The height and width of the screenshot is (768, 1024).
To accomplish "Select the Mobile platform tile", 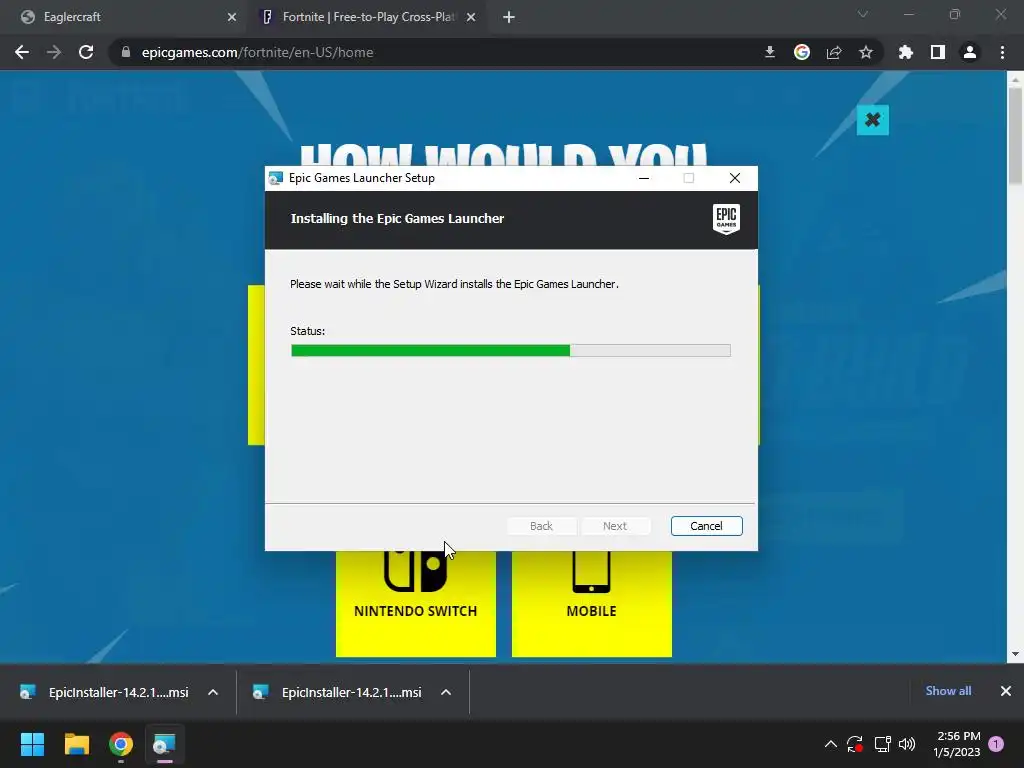I will point(592,603).
